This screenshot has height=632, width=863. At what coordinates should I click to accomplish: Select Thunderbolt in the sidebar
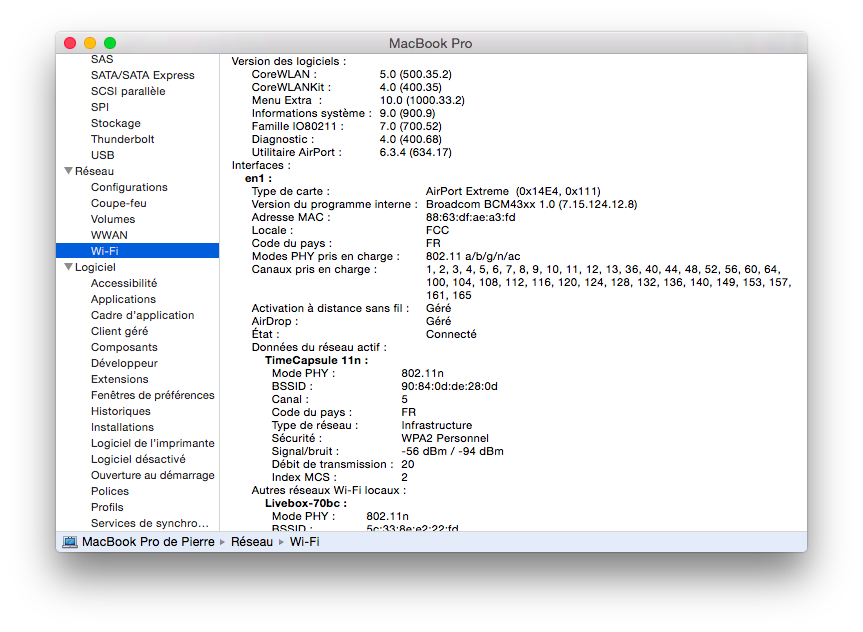(122, 139)
